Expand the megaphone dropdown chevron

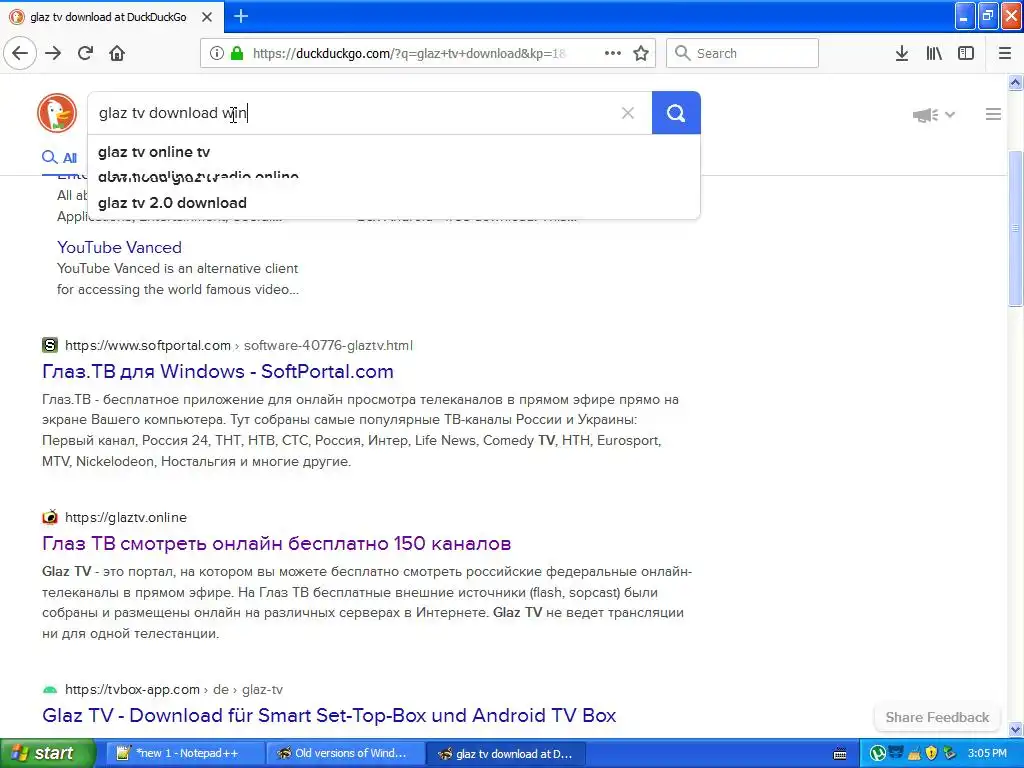point(950,115)
